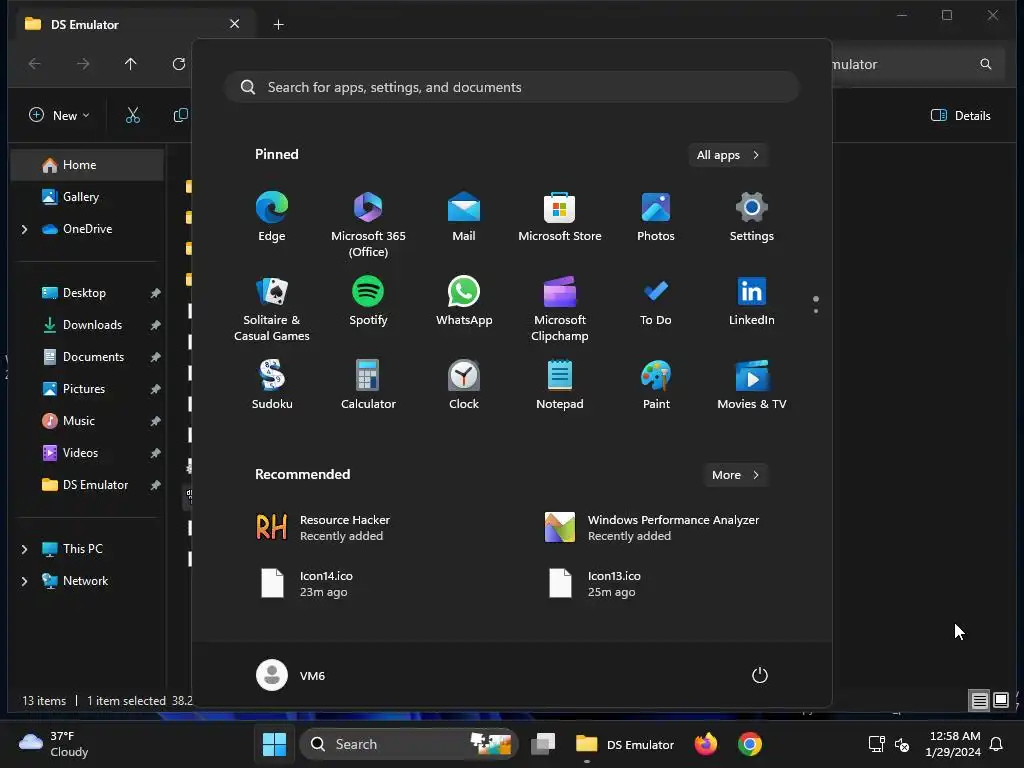This screenshot has height=768, width=1024.
Task: Open WhatsApp
Action: coord(464,302)
